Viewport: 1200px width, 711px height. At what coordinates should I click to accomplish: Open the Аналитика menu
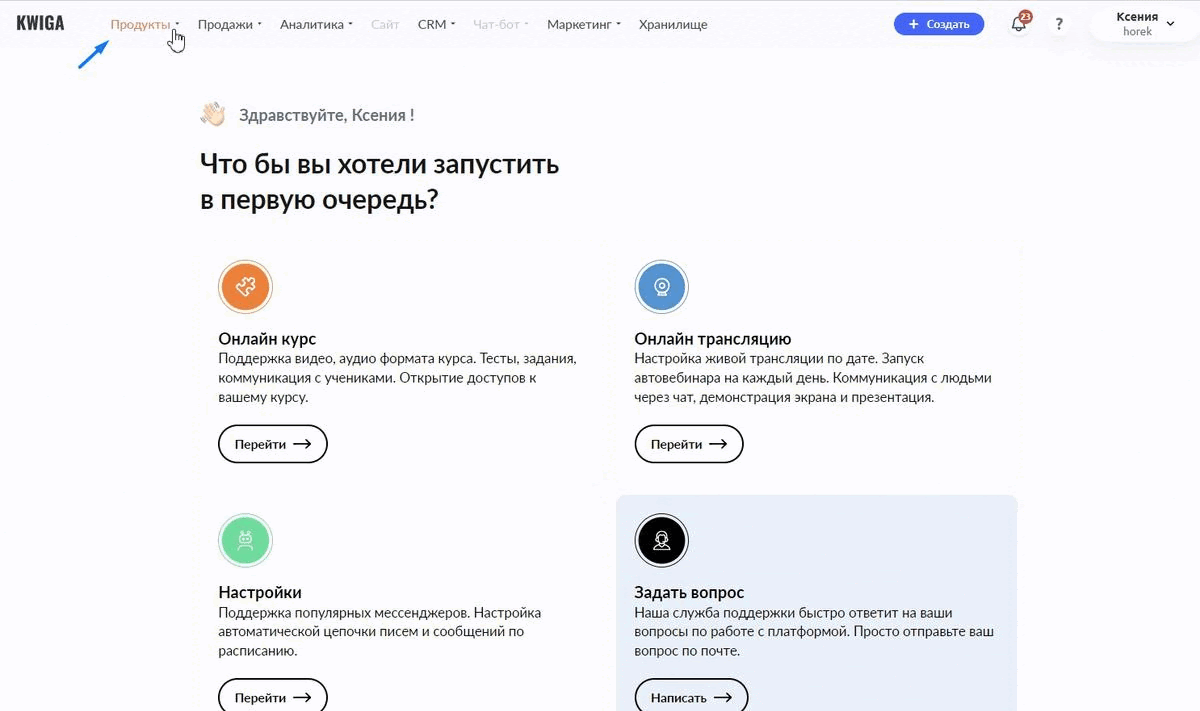[x=316, y=24]
